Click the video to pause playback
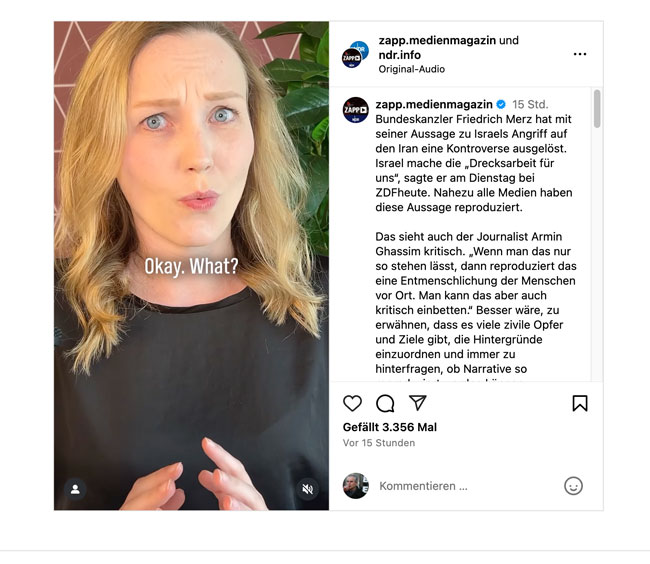Image resolution: width=650 pixels, height=564 pixels. [x=191, y=266]
